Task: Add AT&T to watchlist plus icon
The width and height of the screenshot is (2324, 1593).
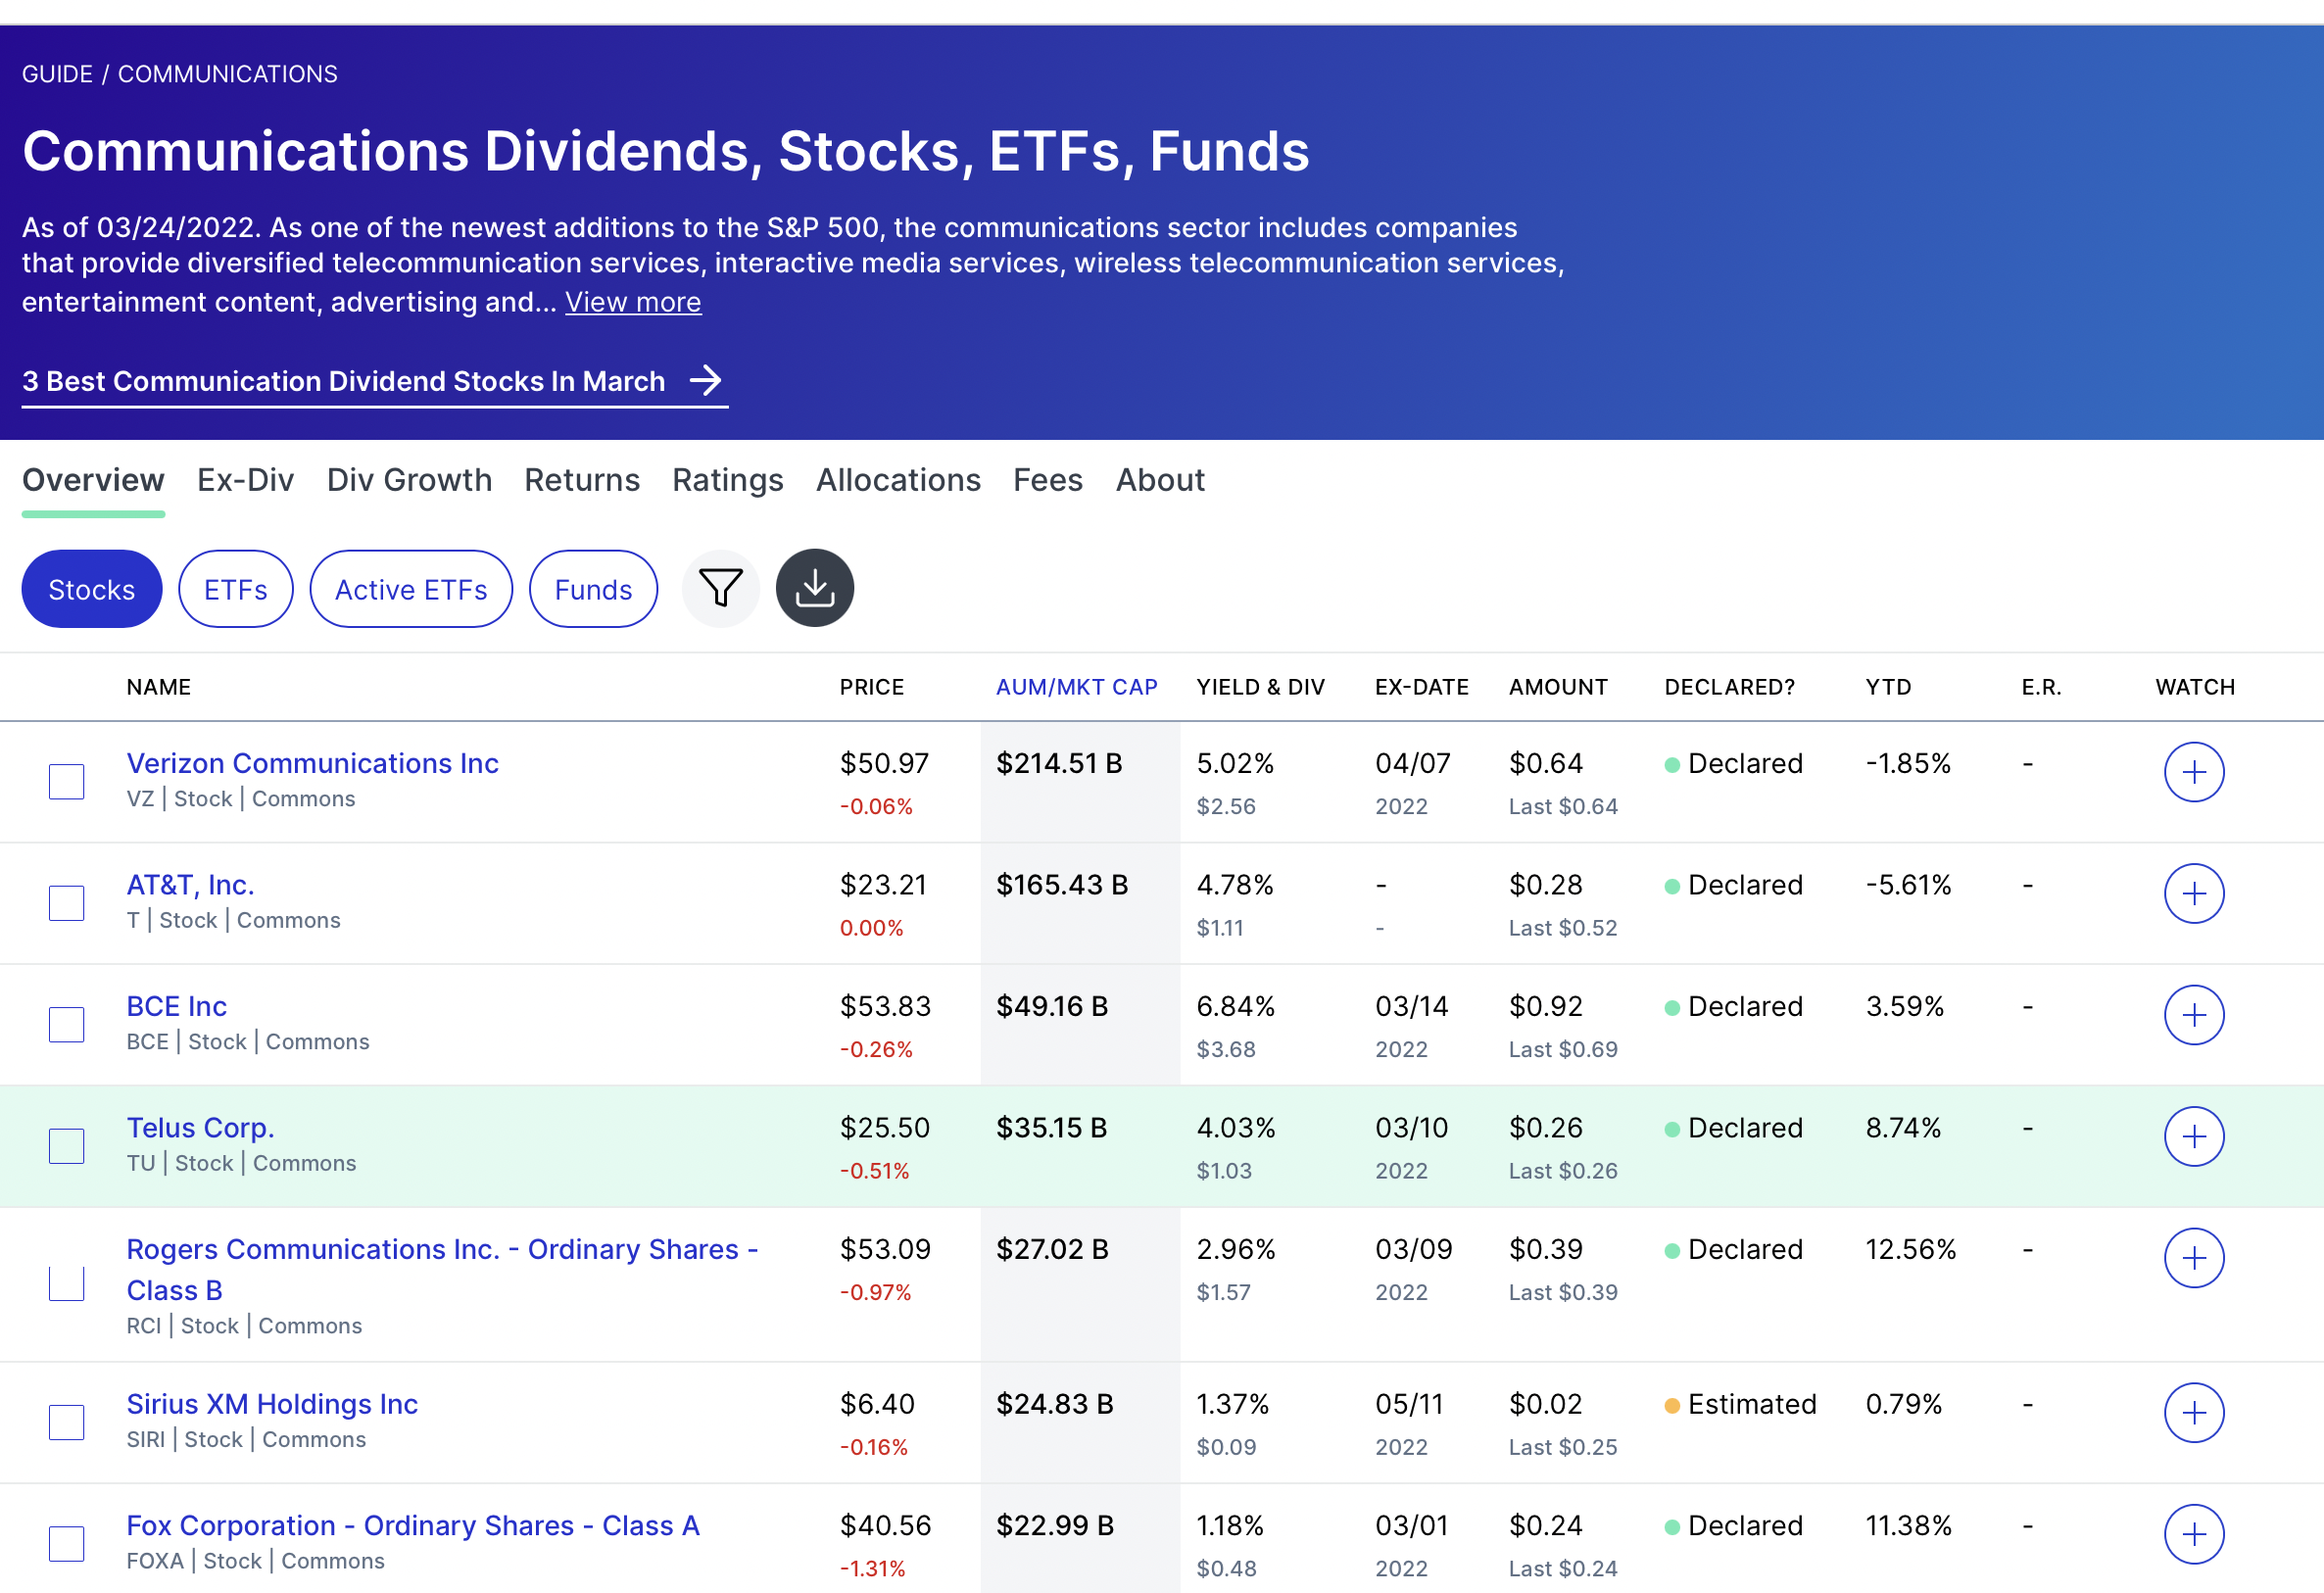Action: click(2193, 894)
